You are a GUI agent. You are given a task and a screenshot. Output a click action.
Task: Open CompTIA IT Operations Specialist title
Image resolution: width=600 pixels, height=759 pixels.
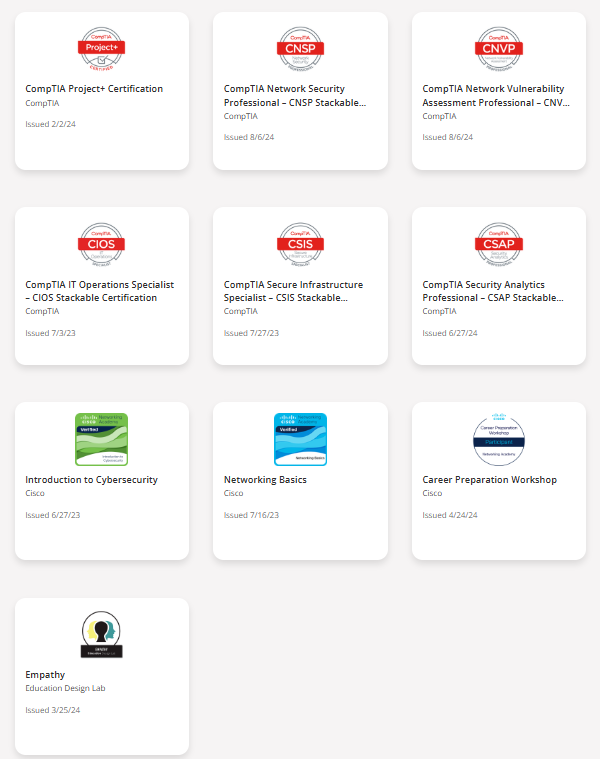(x=100, y=291)
